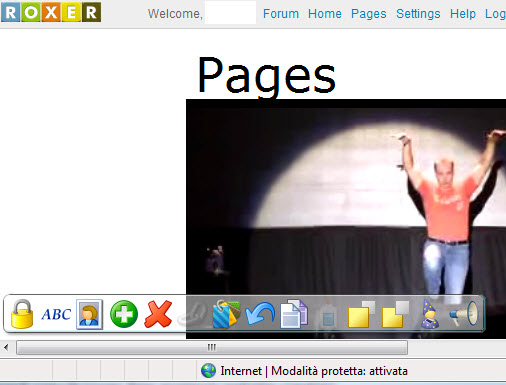
Task: Click the glue bottle paste icon
Action: (328, 314)
